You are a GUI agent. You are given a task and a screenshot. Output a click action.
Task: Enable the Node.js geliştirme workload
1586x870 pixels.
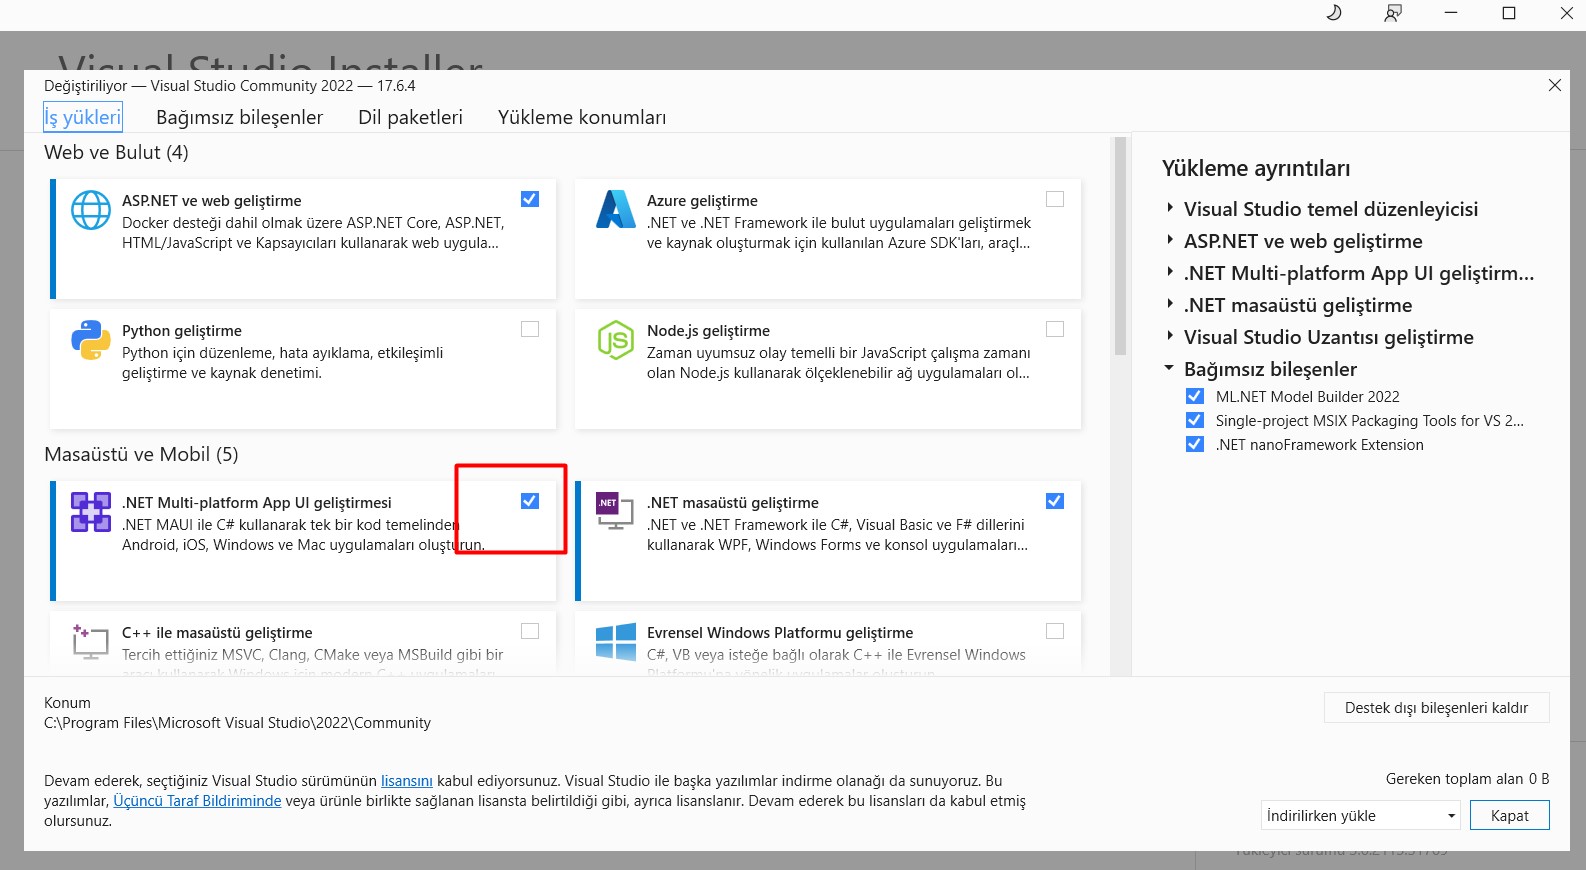tap(1055, 329)
